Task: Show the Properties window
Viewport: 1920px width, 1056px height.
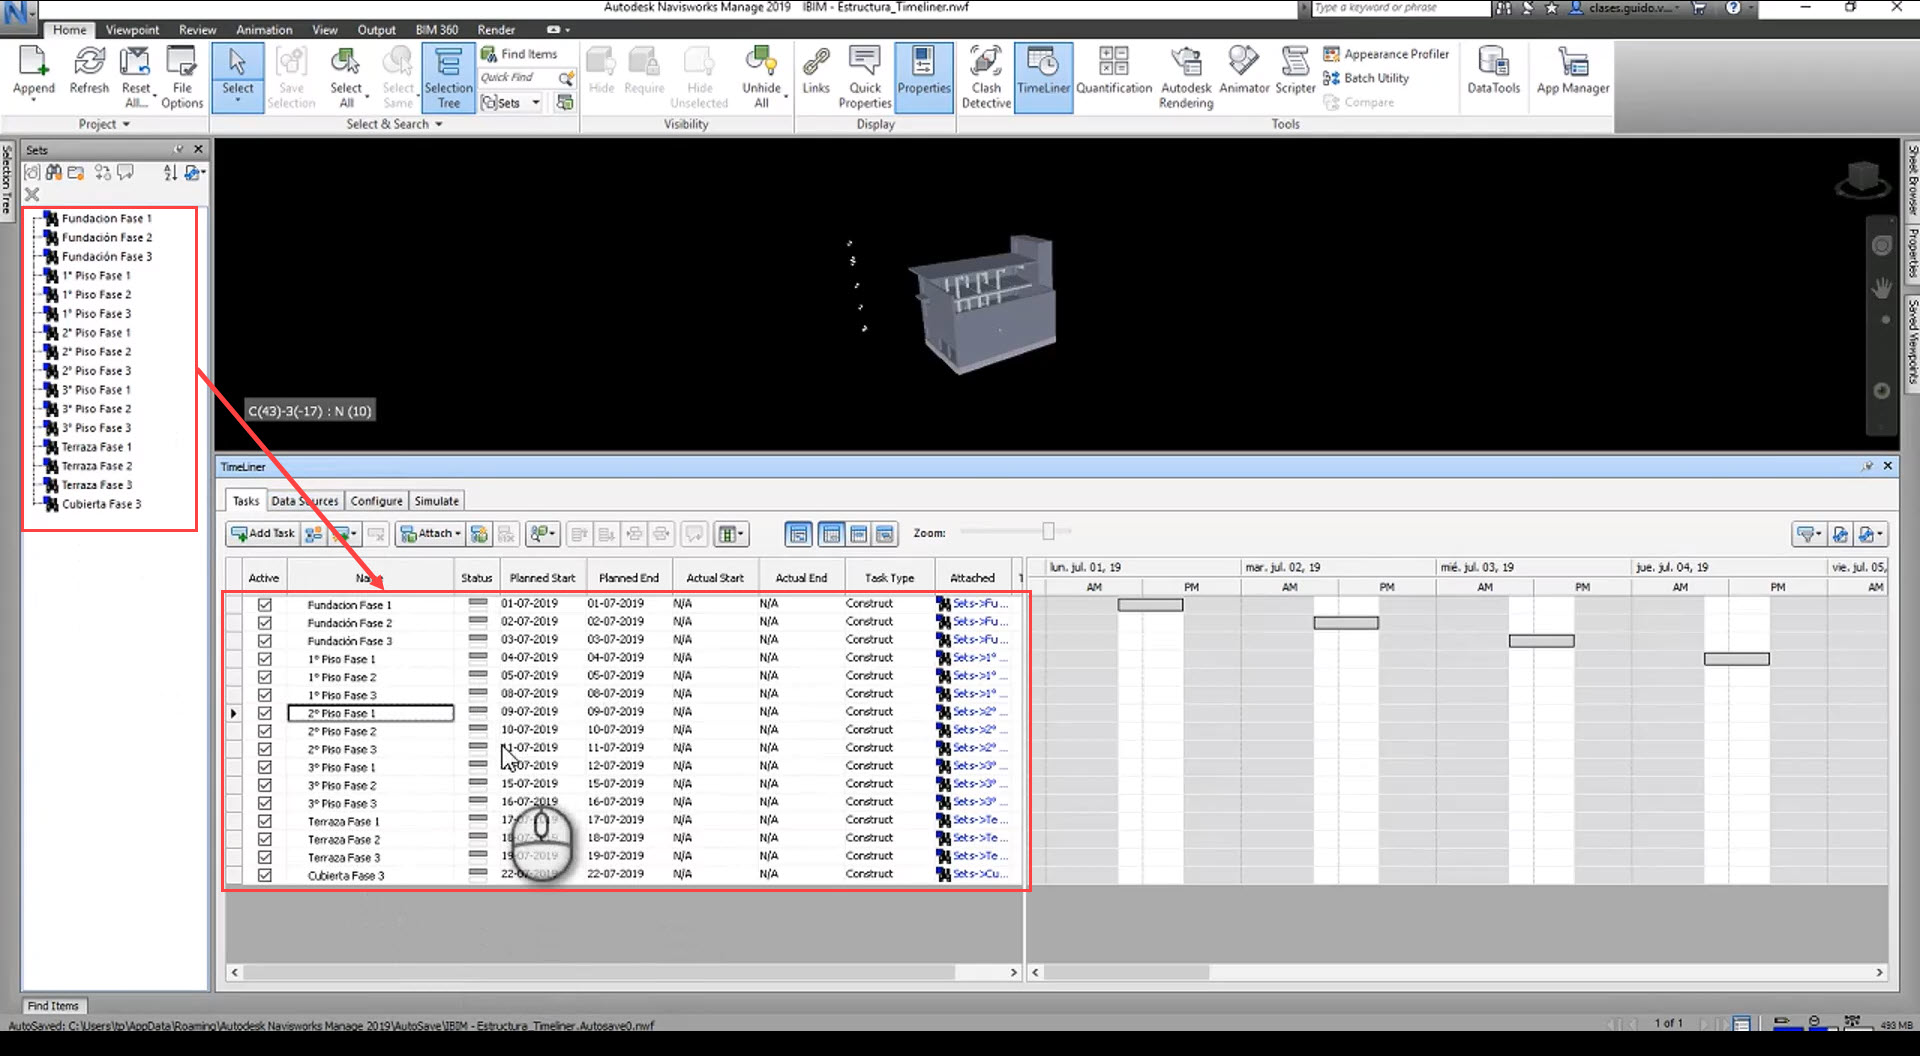Action: 923,77
